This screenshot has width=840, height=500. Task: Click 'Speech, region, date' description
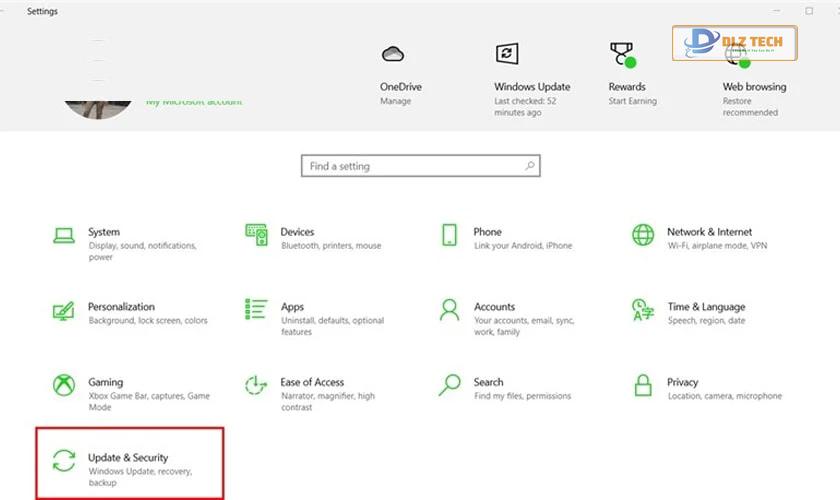click(706, 320)
